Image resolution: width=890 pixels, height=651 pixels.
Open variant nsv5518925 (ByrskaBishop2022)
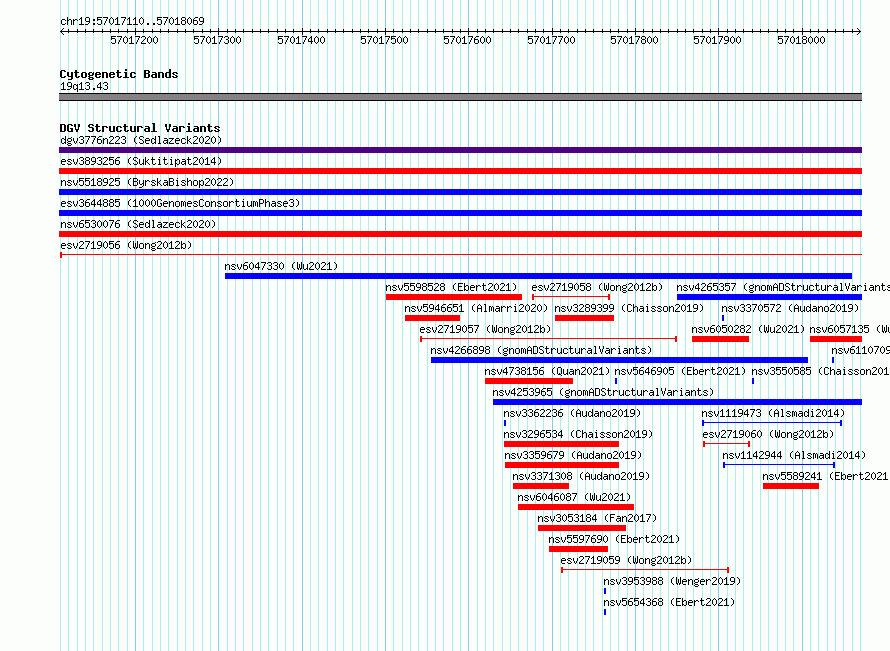tap(147, 182)
